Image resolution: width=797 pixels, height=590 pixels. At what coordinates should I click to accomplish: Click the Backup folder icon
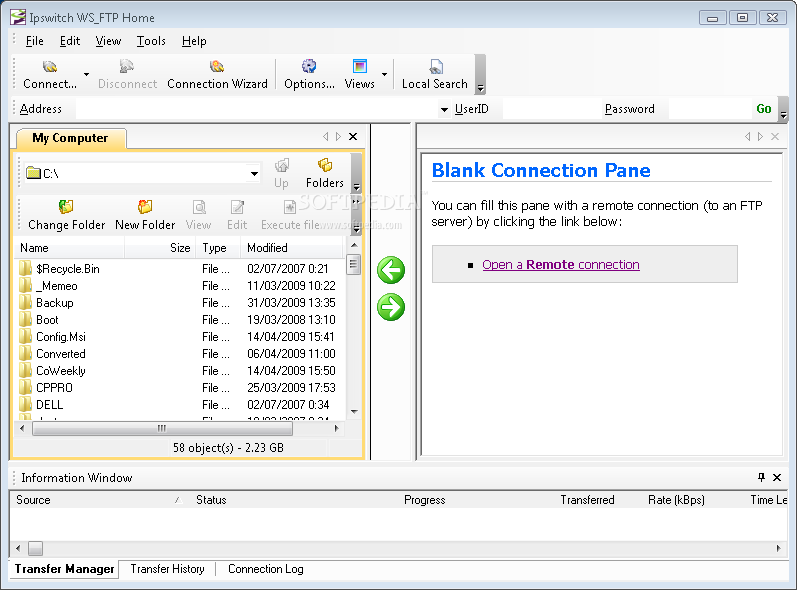[25, 302]
